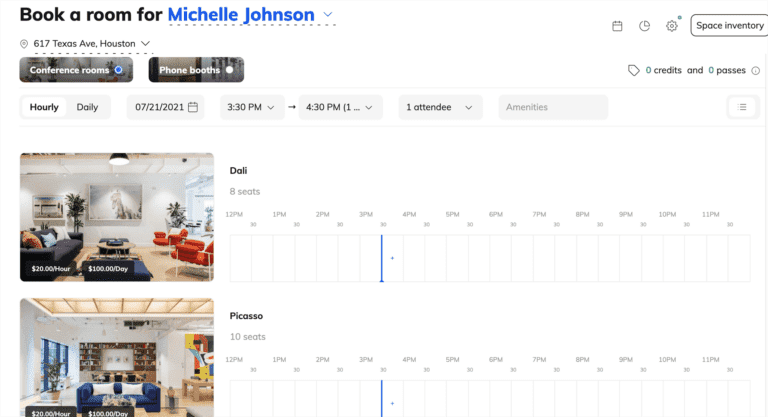Click the 10 seats label
The width and height of the screenshot is (768, 417).
tap(247, 337)
